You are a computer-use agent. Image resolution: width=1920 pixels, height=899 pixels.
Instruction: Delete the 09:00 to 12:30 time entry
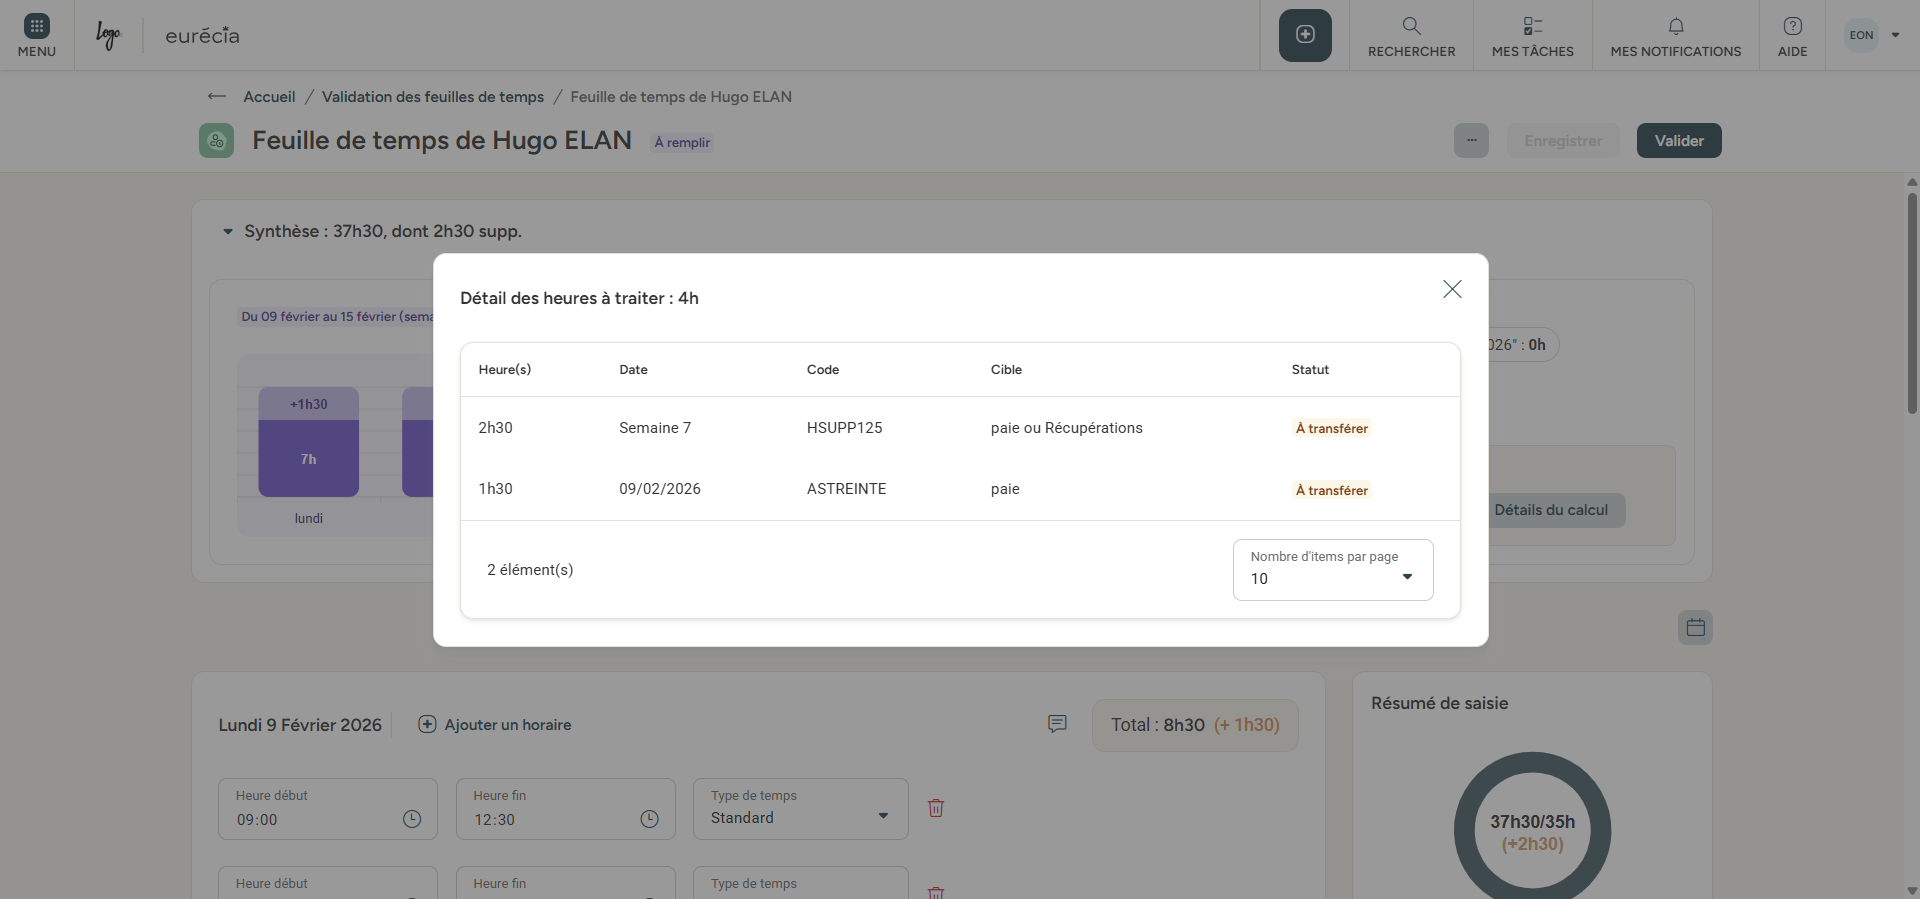(x=936, y=808)
